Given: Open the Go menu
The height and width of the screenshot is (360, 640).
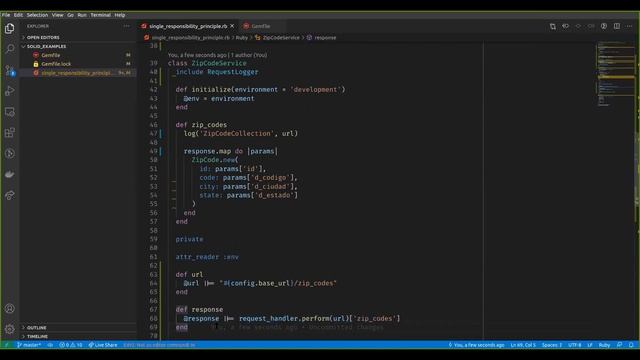Looking at the screenshot, I should tap(71, 15).
